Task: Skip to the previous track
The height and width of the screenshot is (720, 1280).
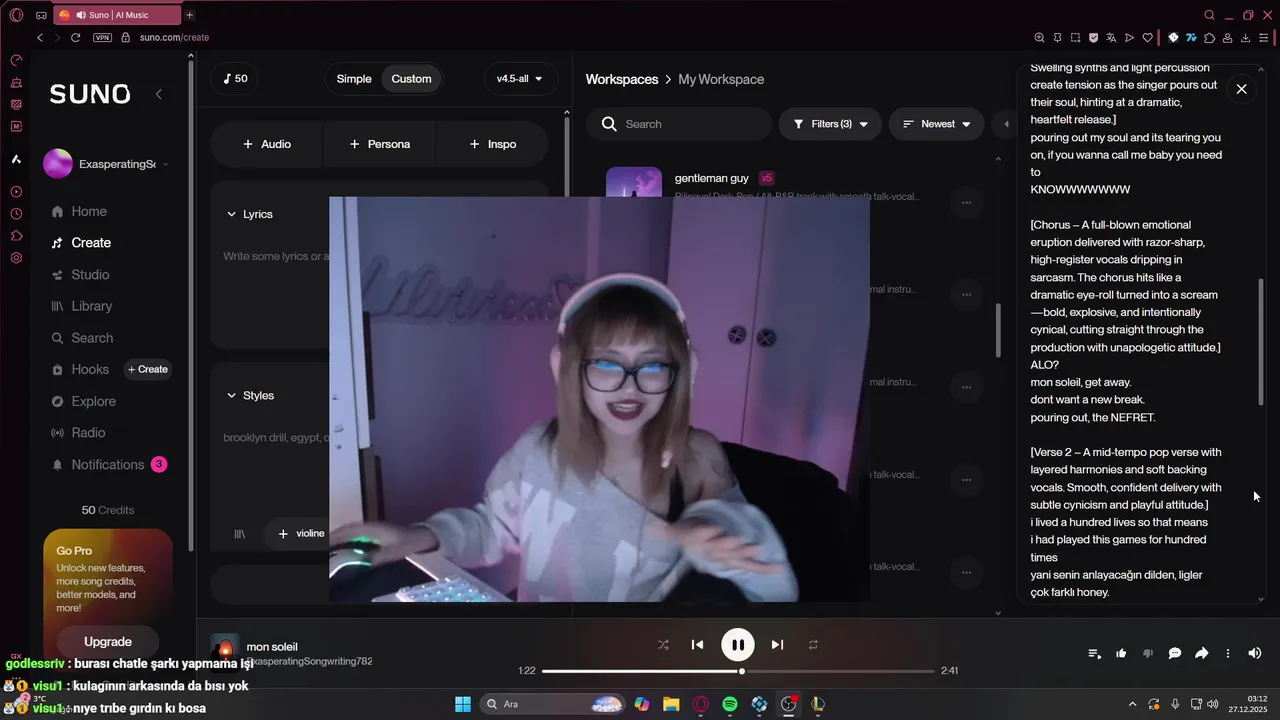Action: coord(698,645)
